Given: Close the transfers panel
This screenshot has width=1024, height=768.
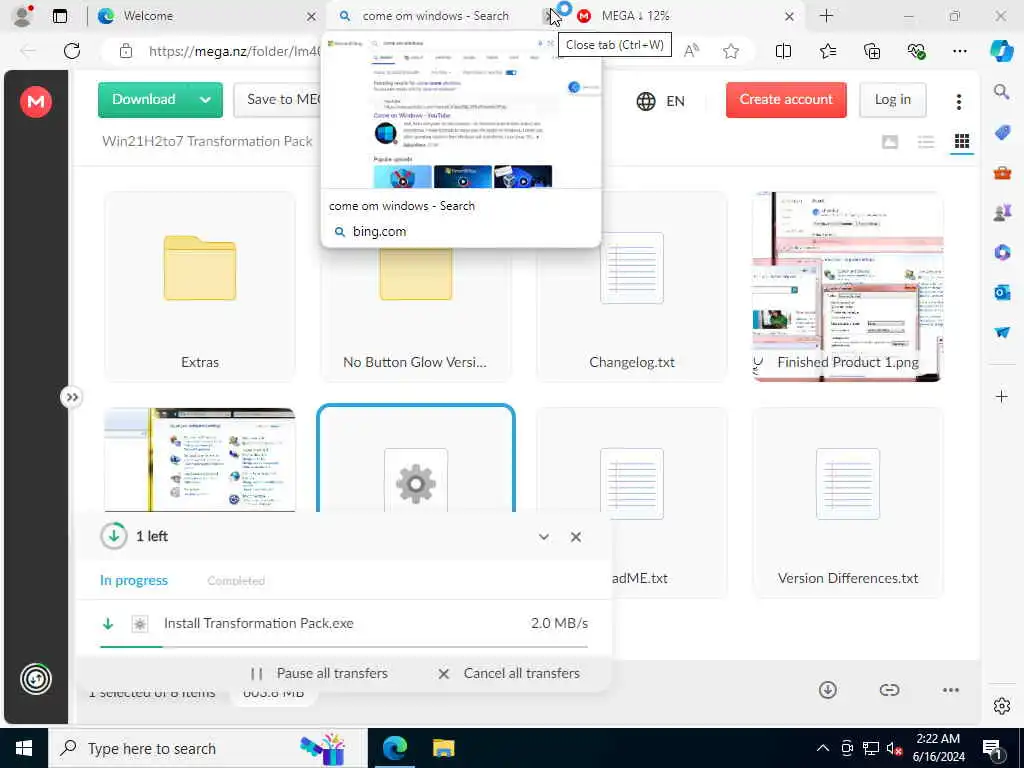Looking at the screenshot, I should tap(575, 537).
